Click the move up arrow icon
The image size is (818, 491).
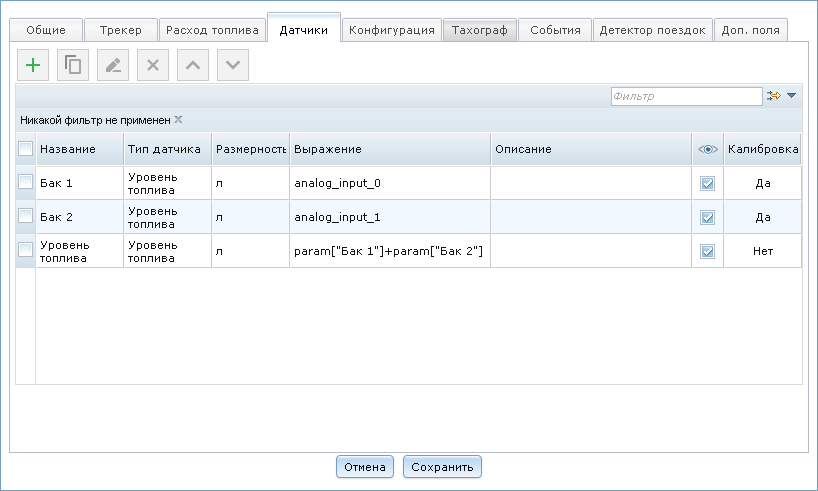pyautogui.click(x=193, y=65)
